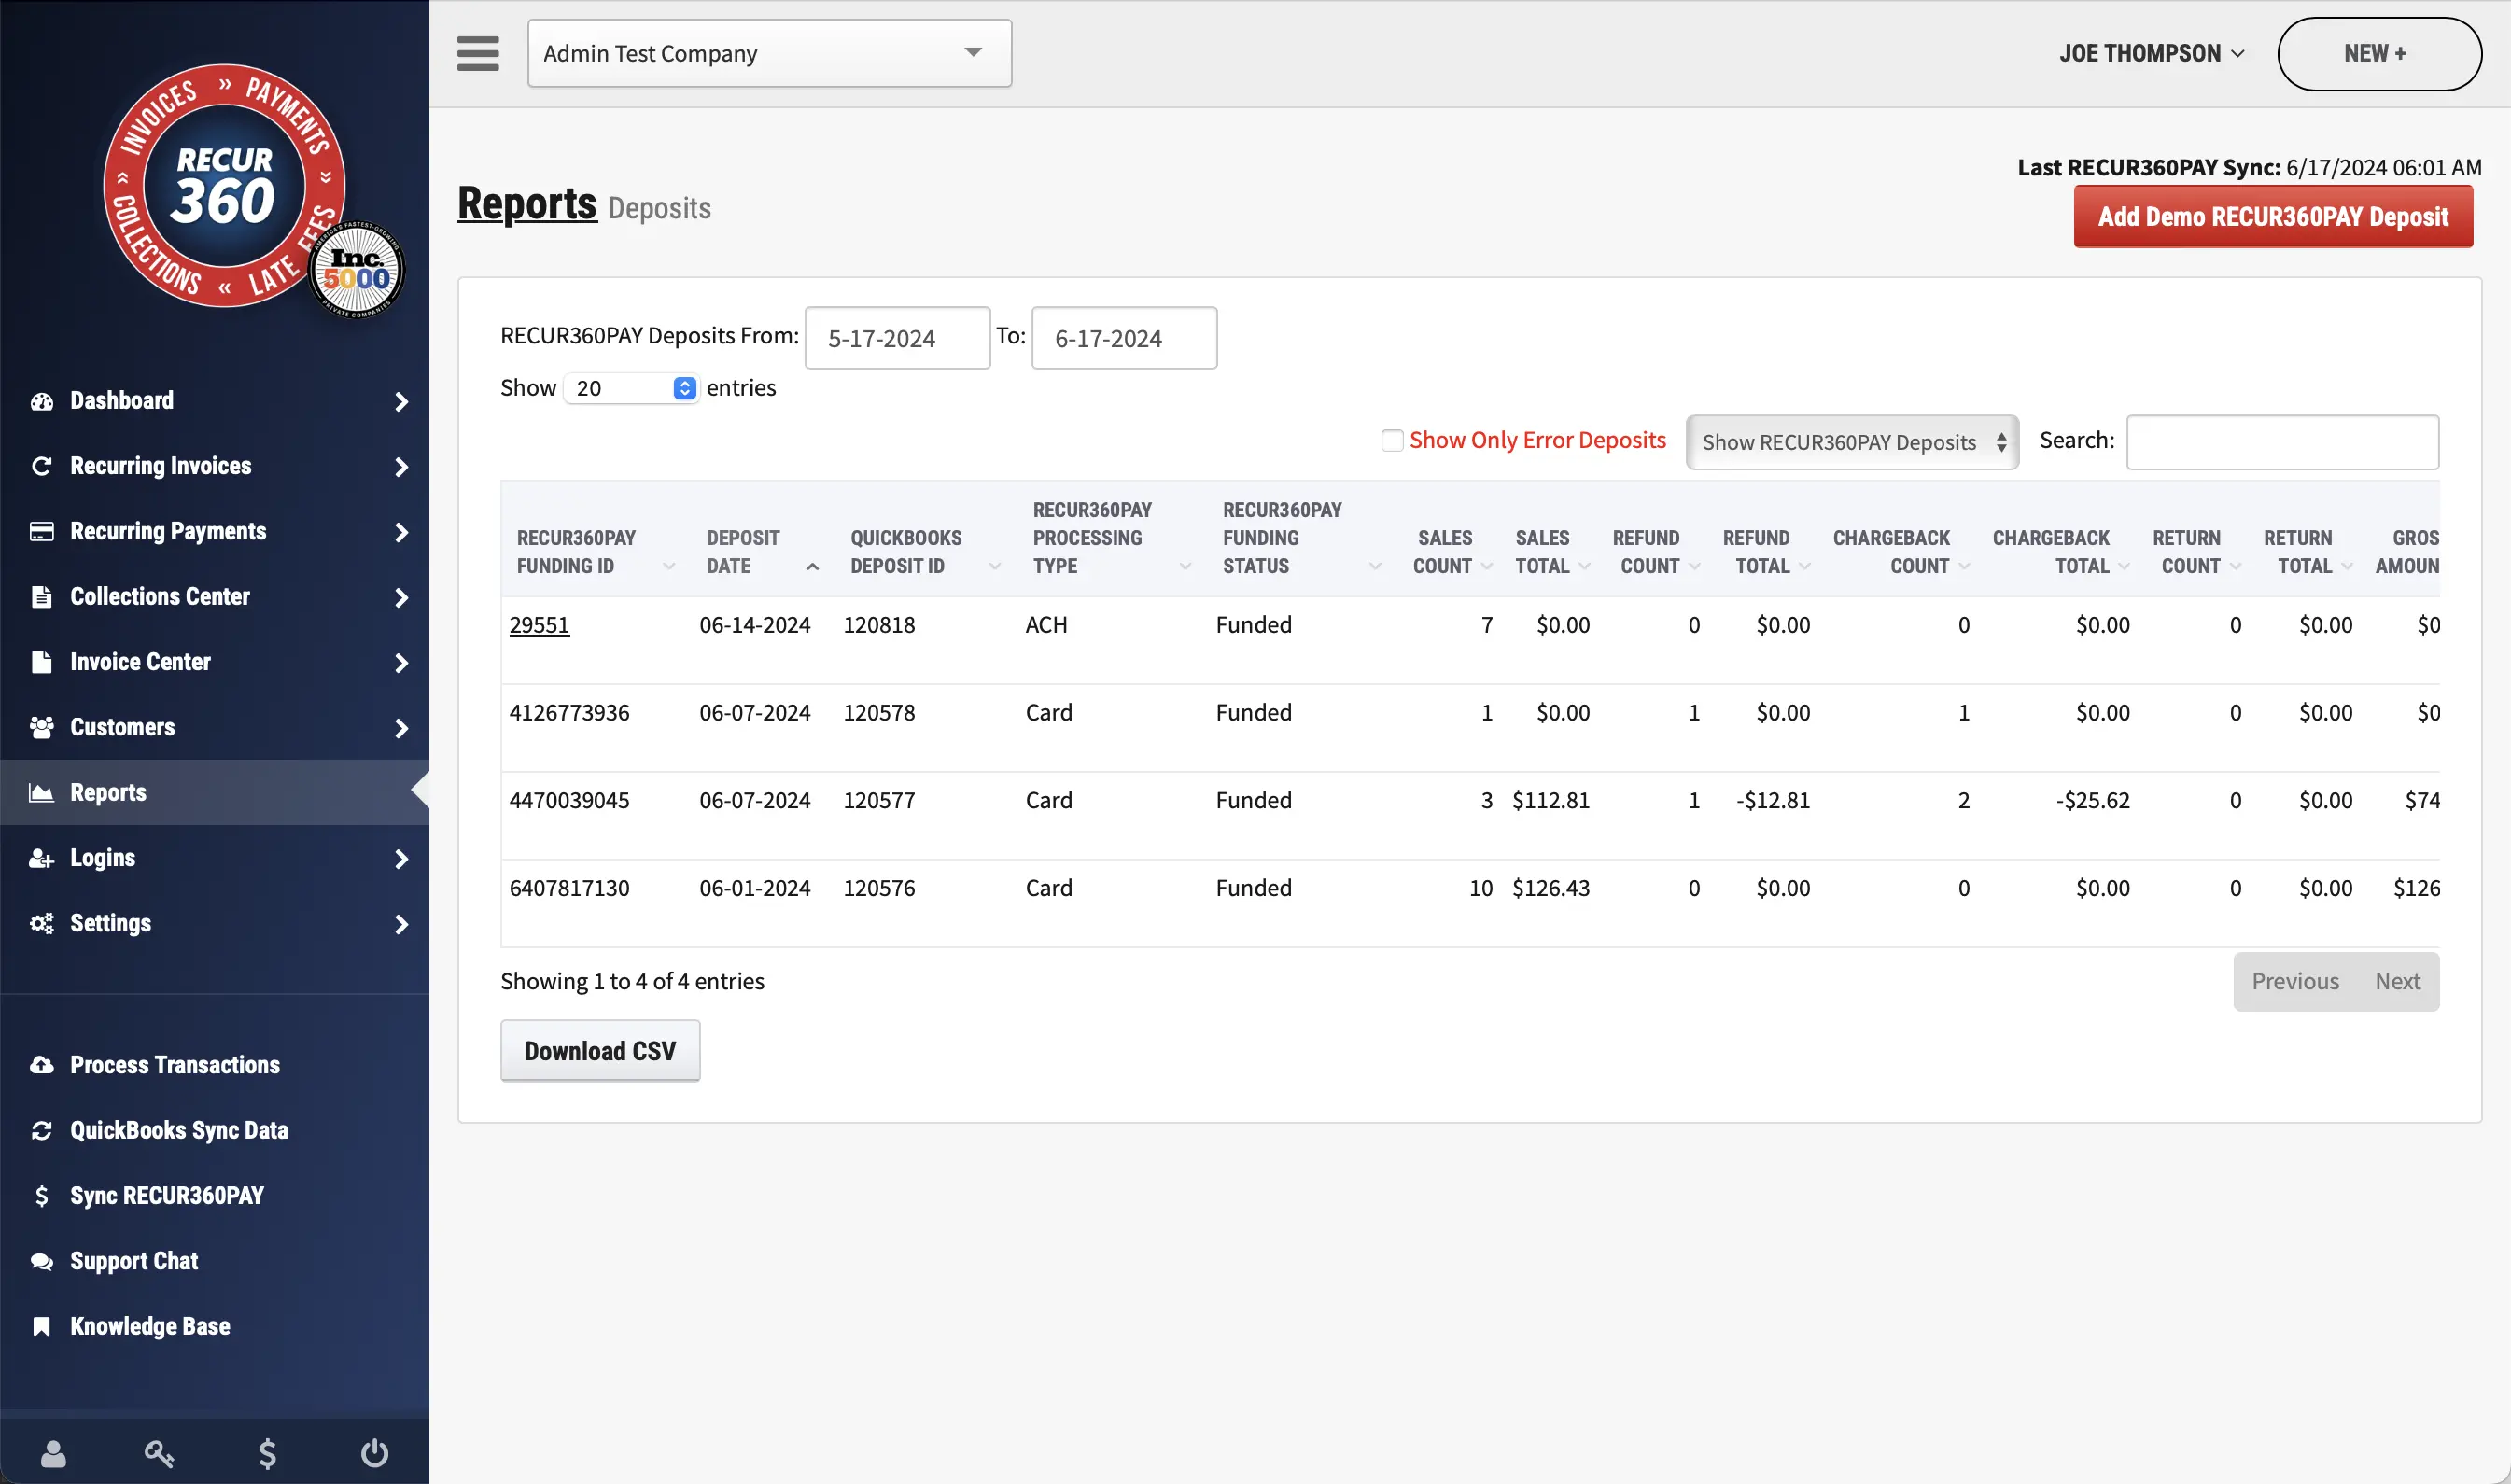Expand the Logins chevron
2511x1484 pixels.
coord(401,859)
